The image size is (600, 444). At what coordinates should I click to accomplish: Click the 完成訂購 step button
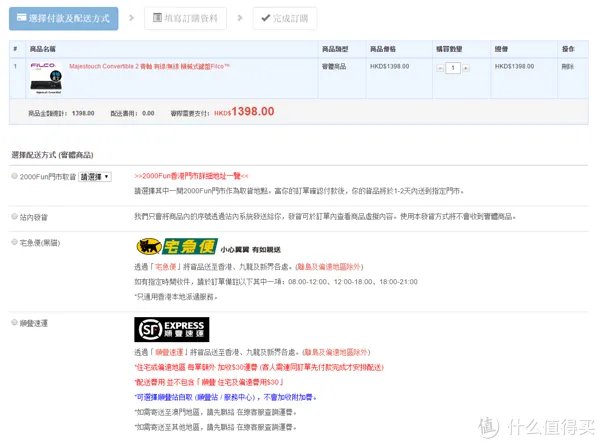(285, 18)
